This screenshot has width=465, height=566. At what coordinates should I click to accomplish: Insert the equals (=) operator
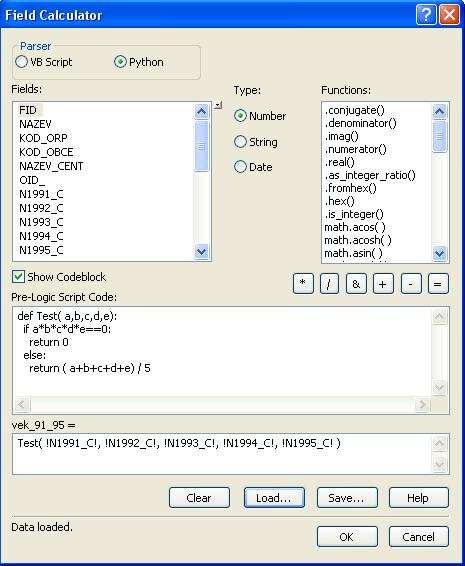point(438,284)
